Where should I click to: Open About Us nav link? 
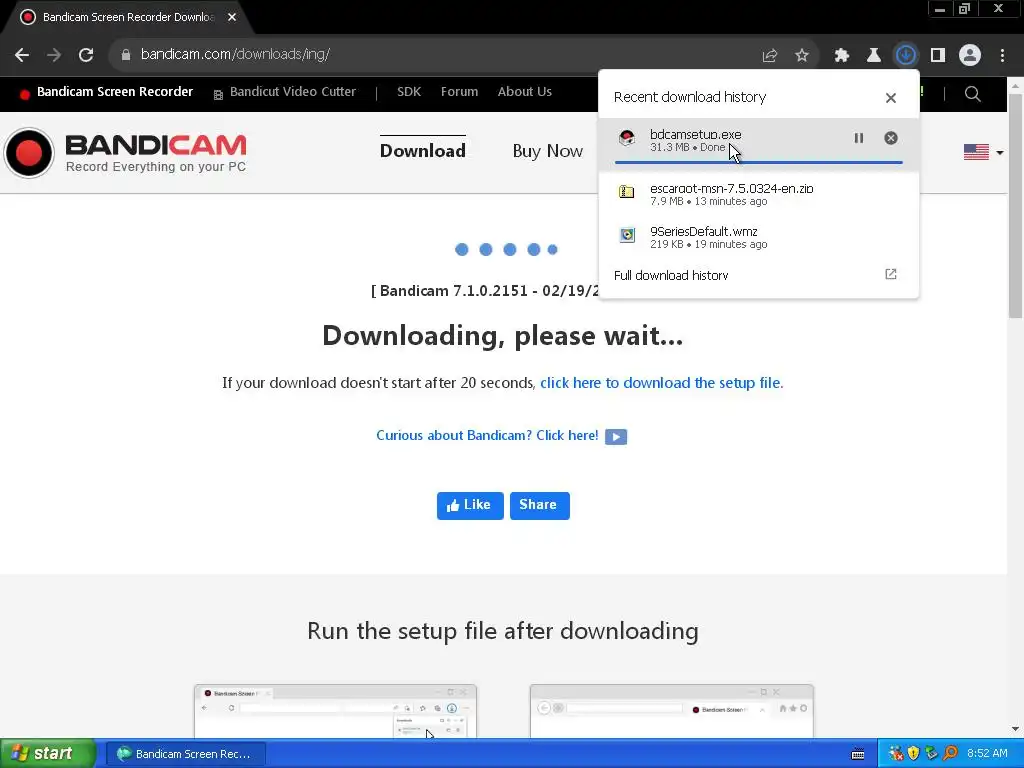pos(524,92)
